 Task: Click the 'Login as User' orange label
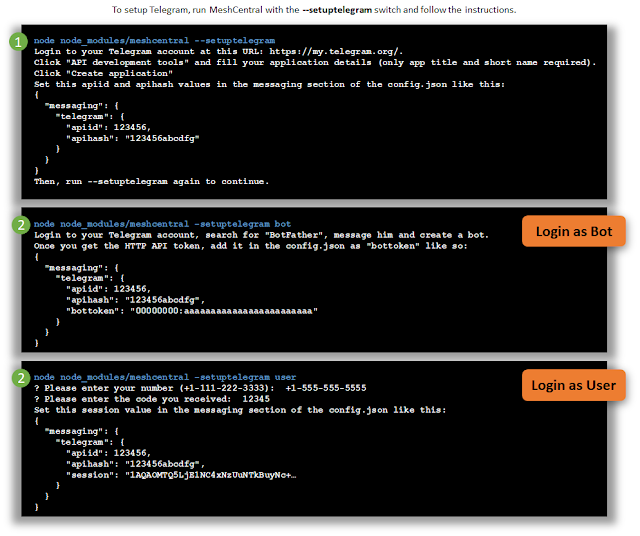[573, 385]
